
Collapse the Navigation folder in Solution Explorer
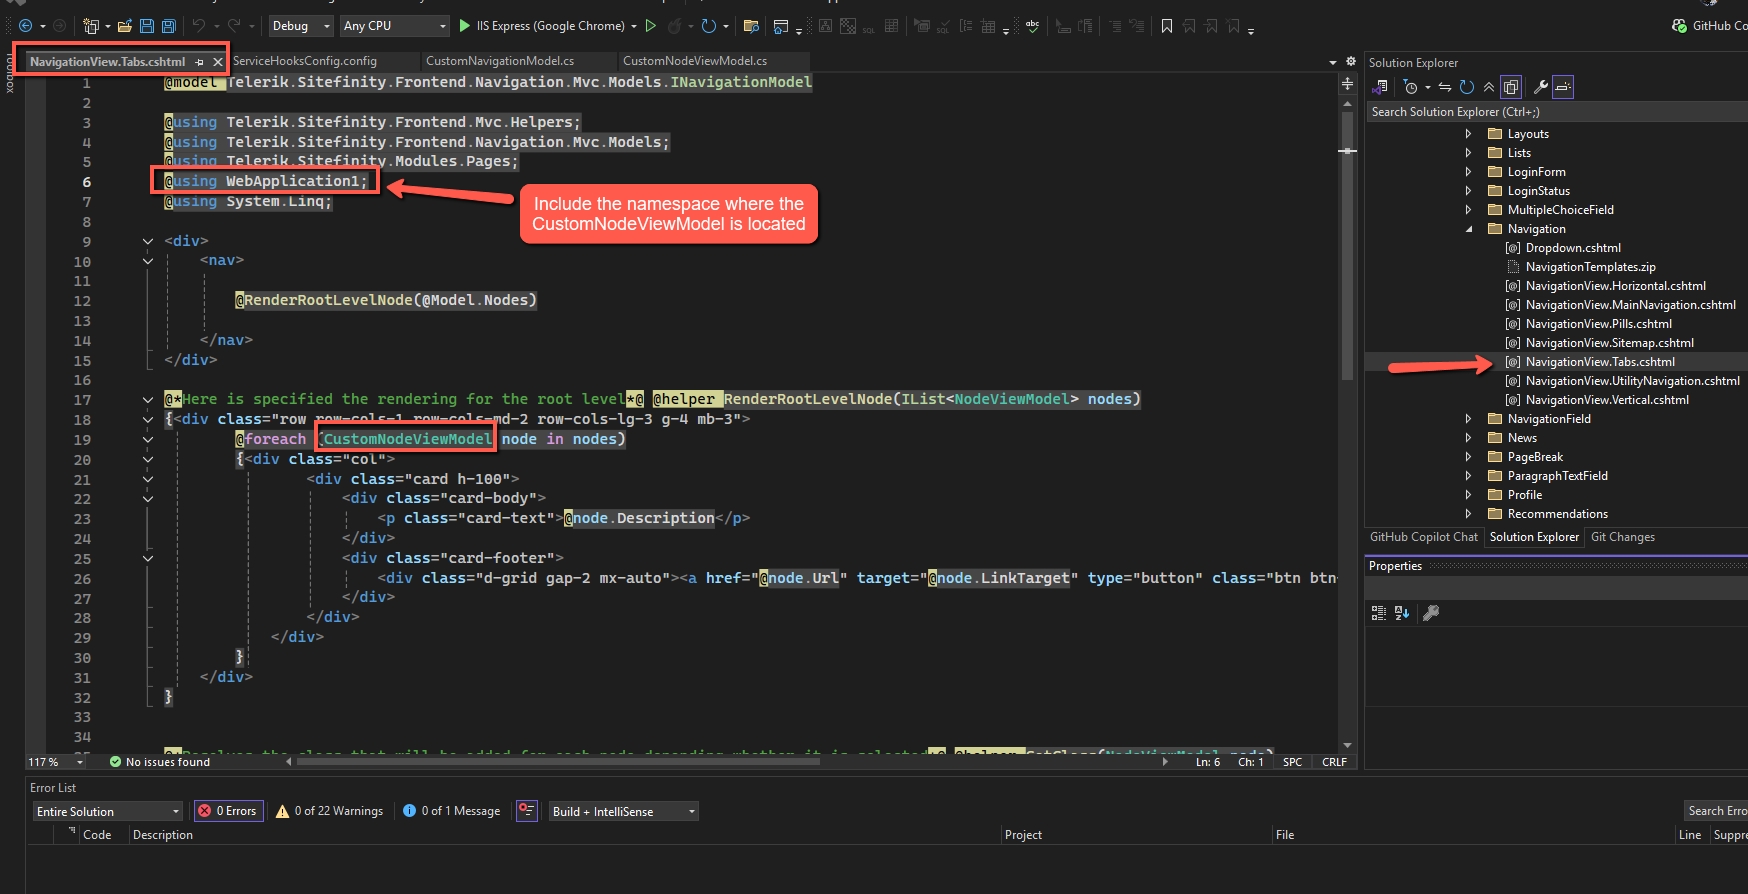click(x=1468, y=229)
